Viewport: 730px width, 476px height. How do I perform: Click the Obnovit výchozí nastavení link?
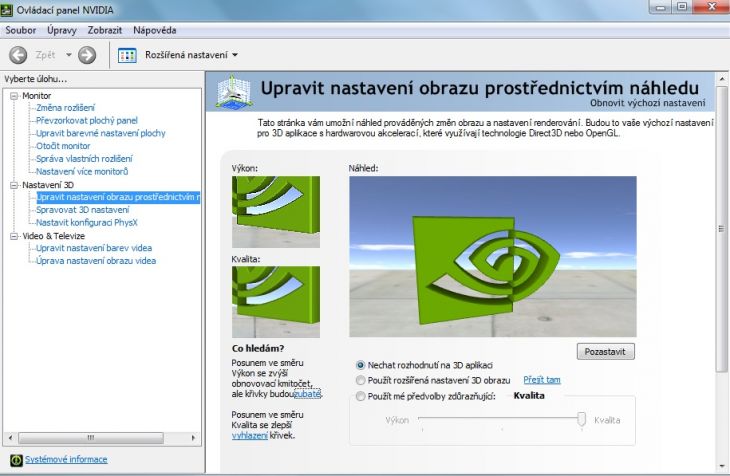[648, 103]
